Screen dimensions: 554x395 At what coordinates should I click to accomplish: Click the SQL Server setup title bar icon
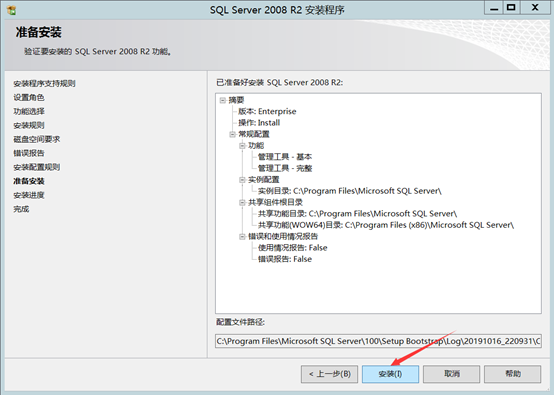pyautogui.click(x=11, y=10)
